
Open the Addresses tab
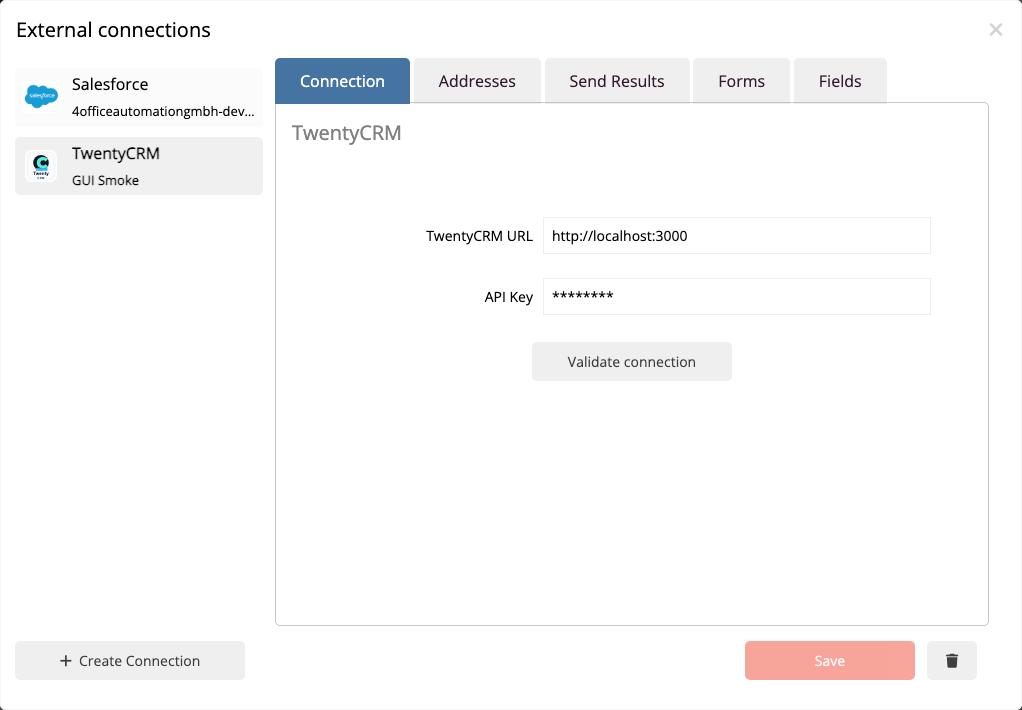477,81
